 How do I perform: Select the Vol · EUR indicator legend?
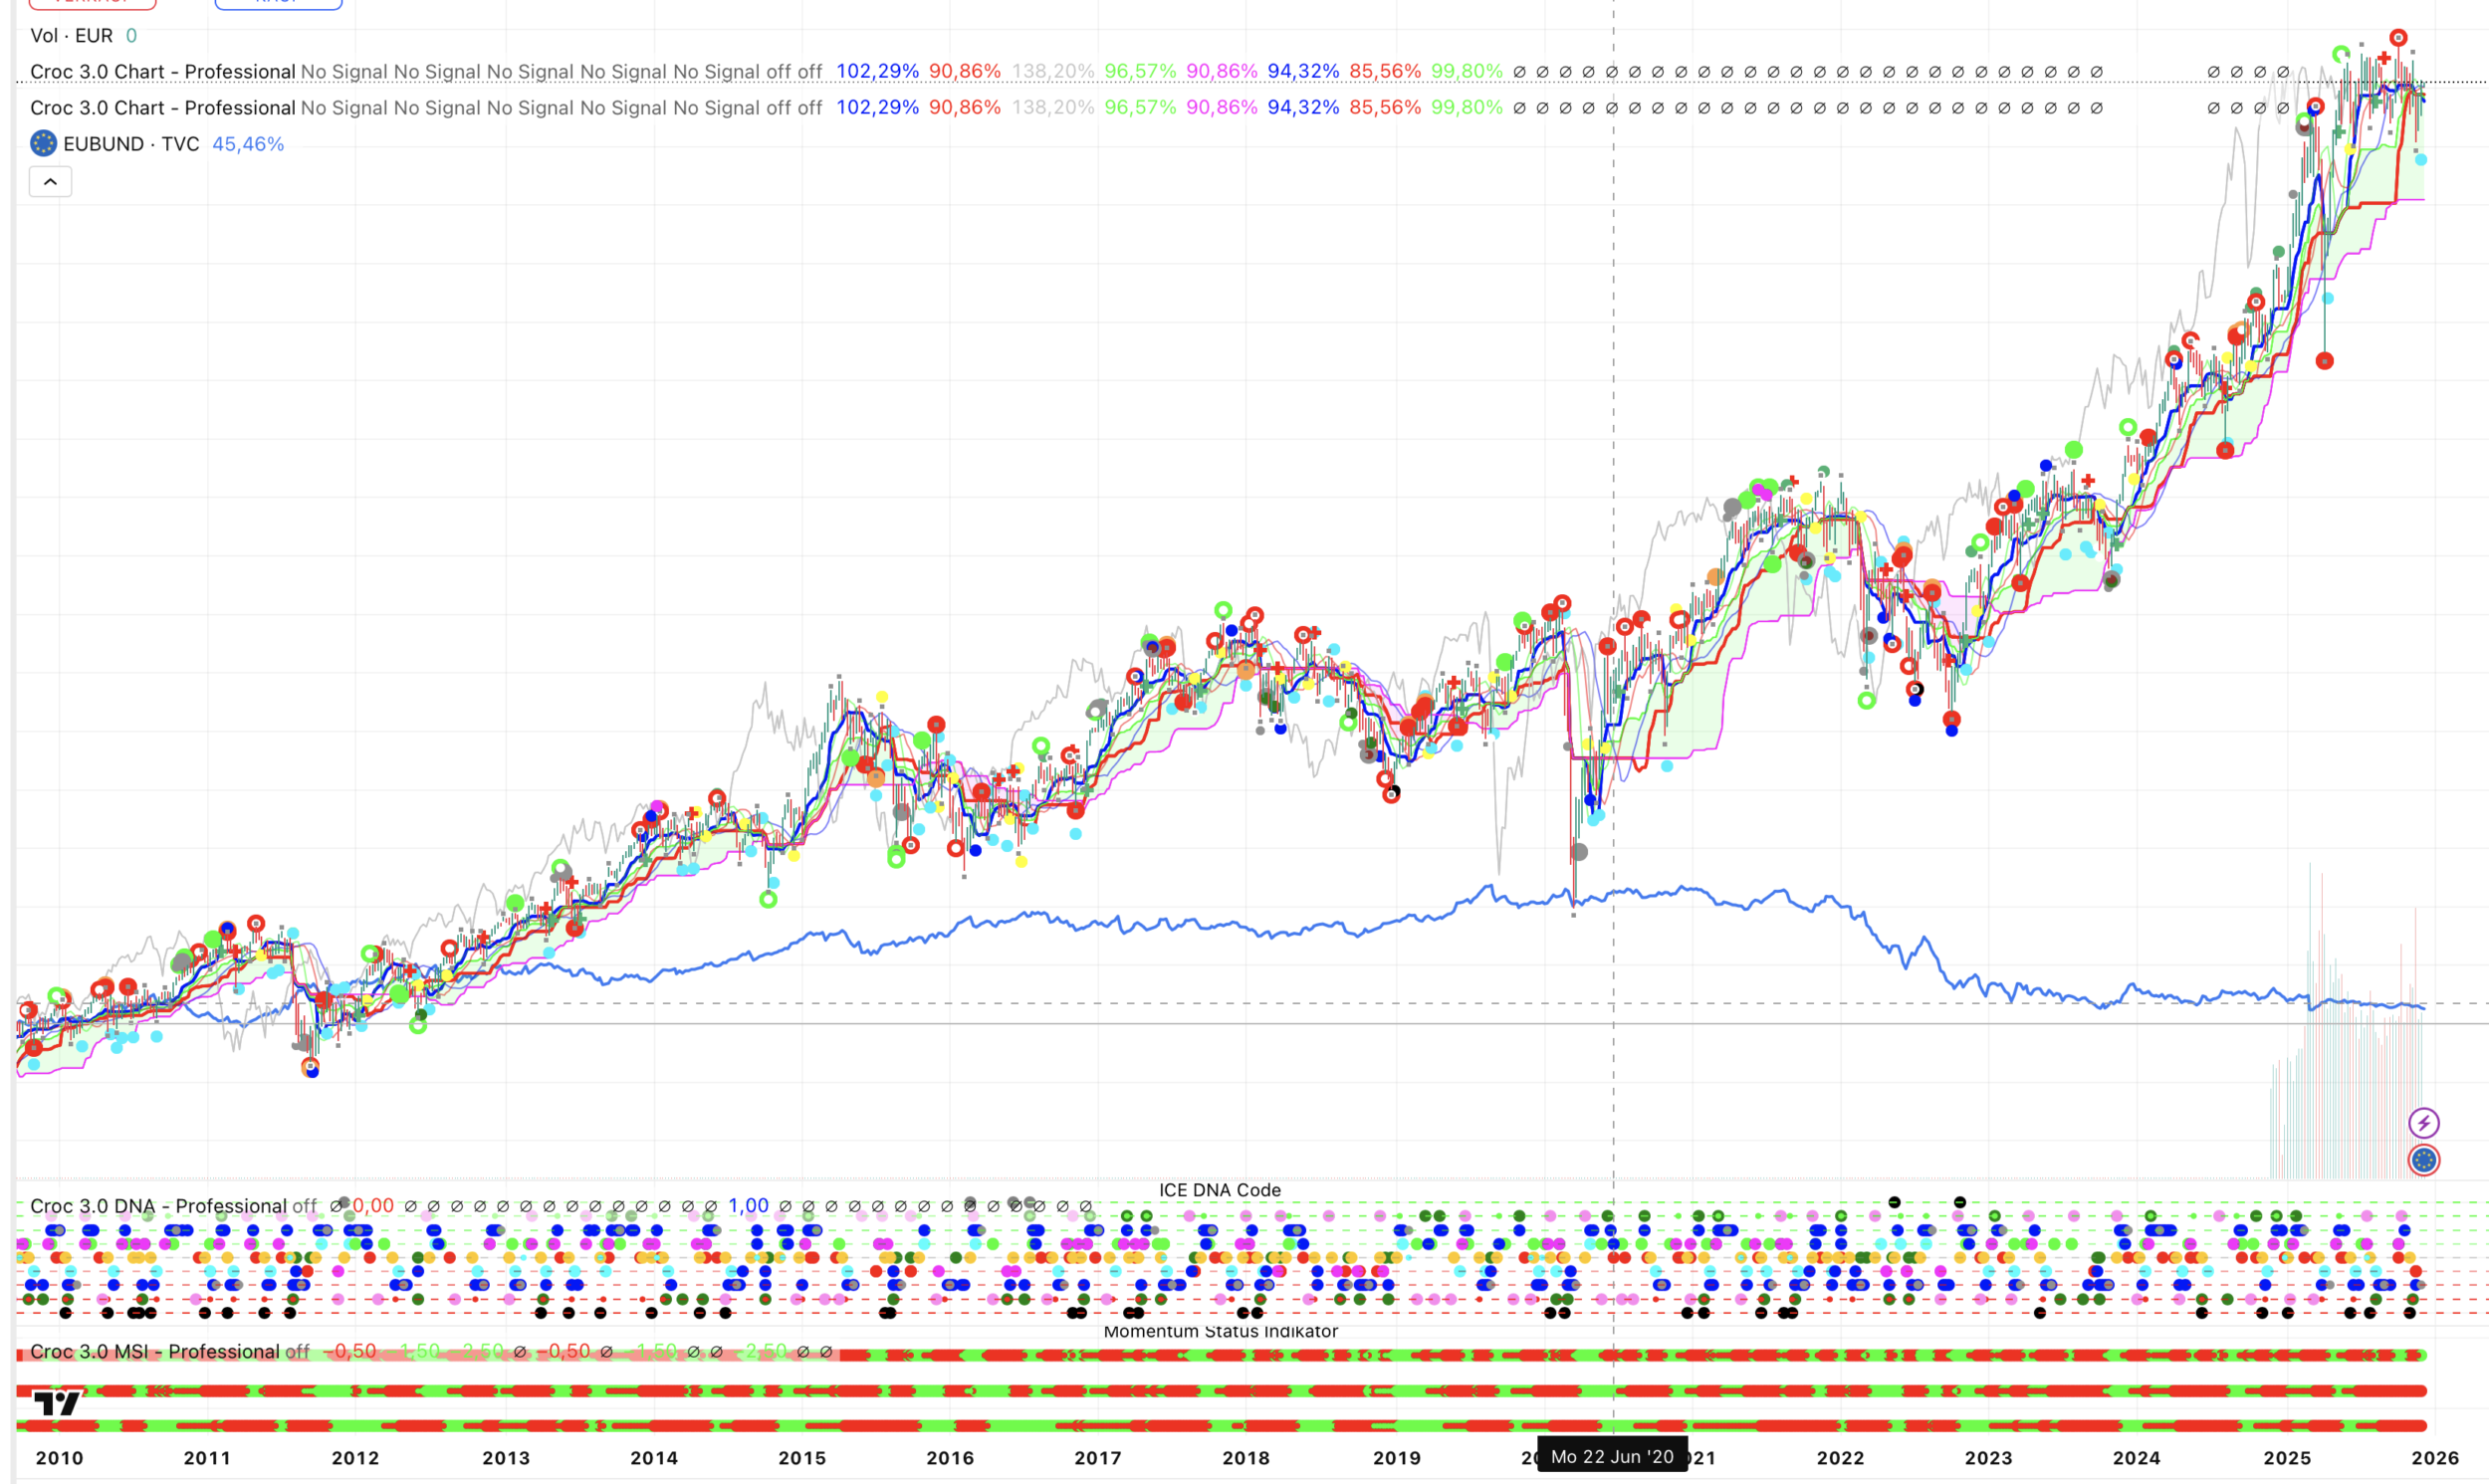click(72, 36)
